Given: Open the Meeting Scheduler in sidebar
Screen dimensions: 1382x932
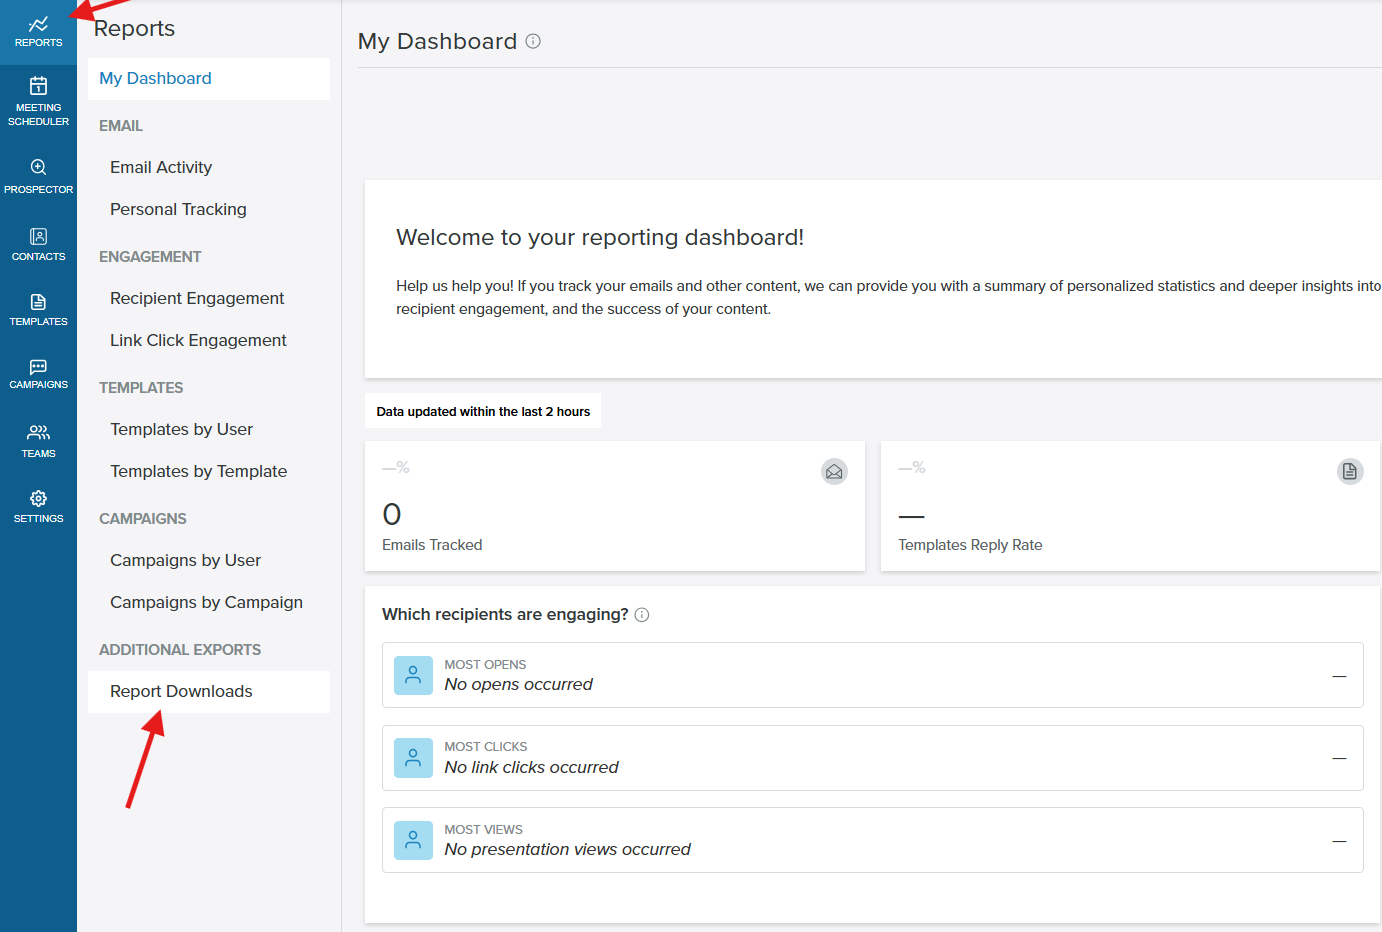Looking at the screenshot, I should [38, 101].
